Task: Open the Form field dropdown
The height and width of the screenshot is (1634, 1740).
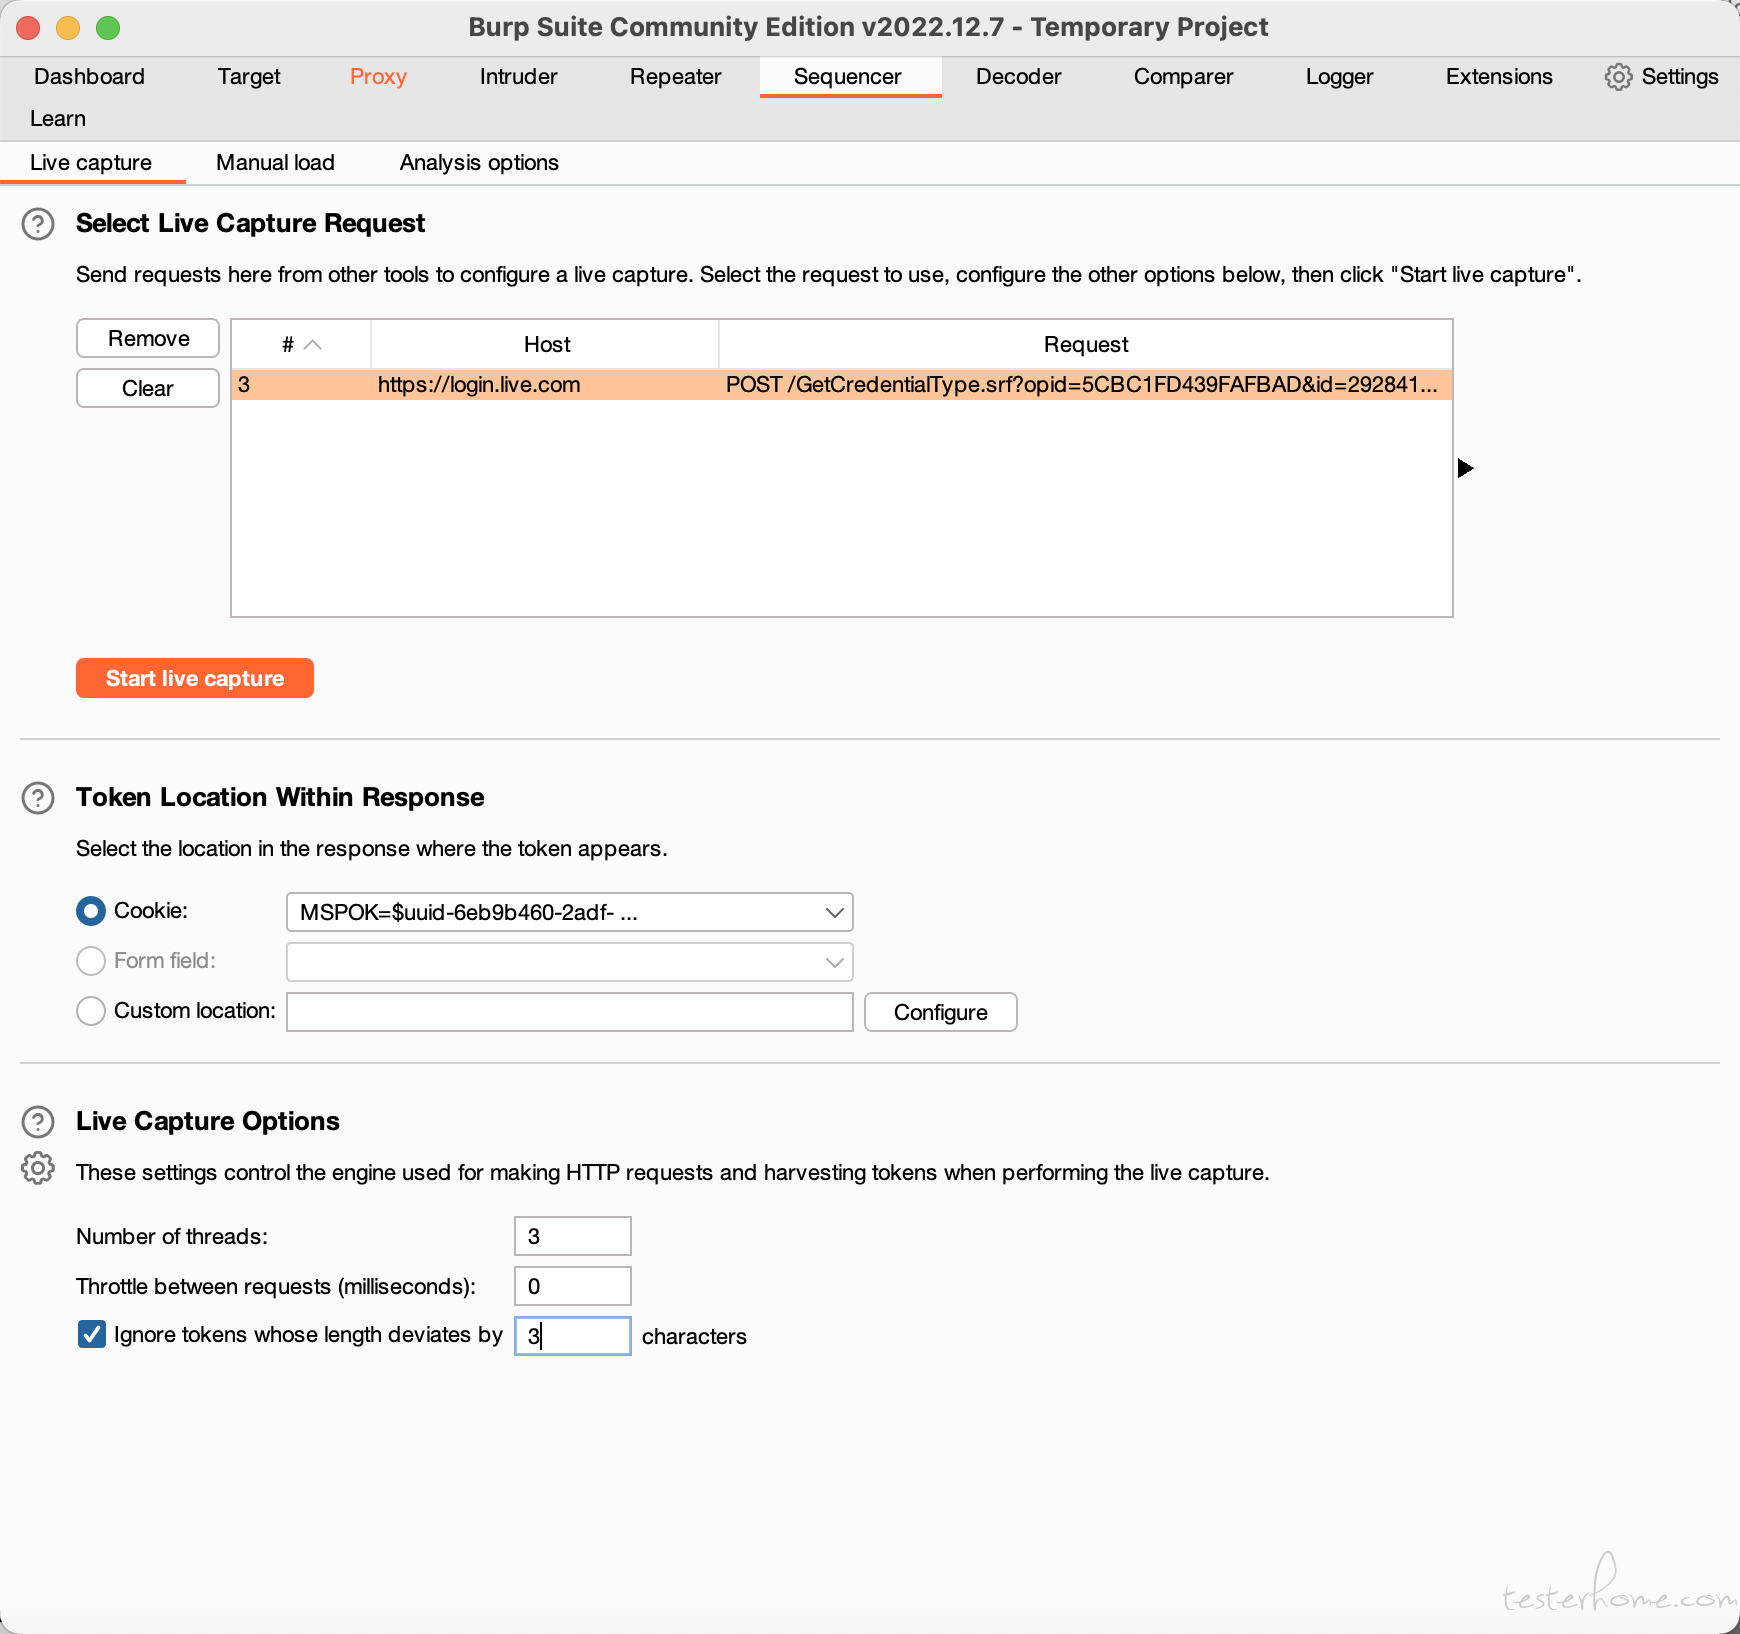Action: [570, 962]
